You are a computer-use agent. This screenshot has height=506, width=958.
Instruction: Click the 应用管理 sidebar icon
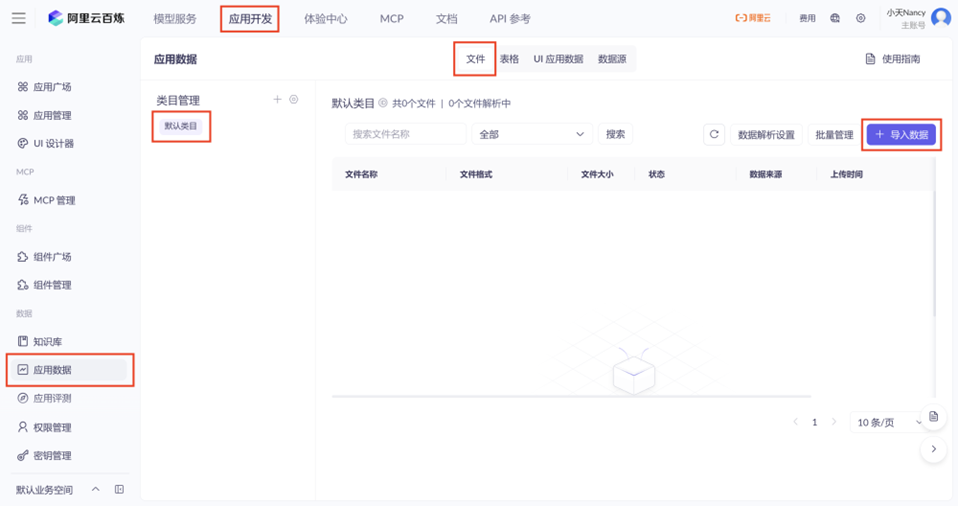click(x=23, y=115)
